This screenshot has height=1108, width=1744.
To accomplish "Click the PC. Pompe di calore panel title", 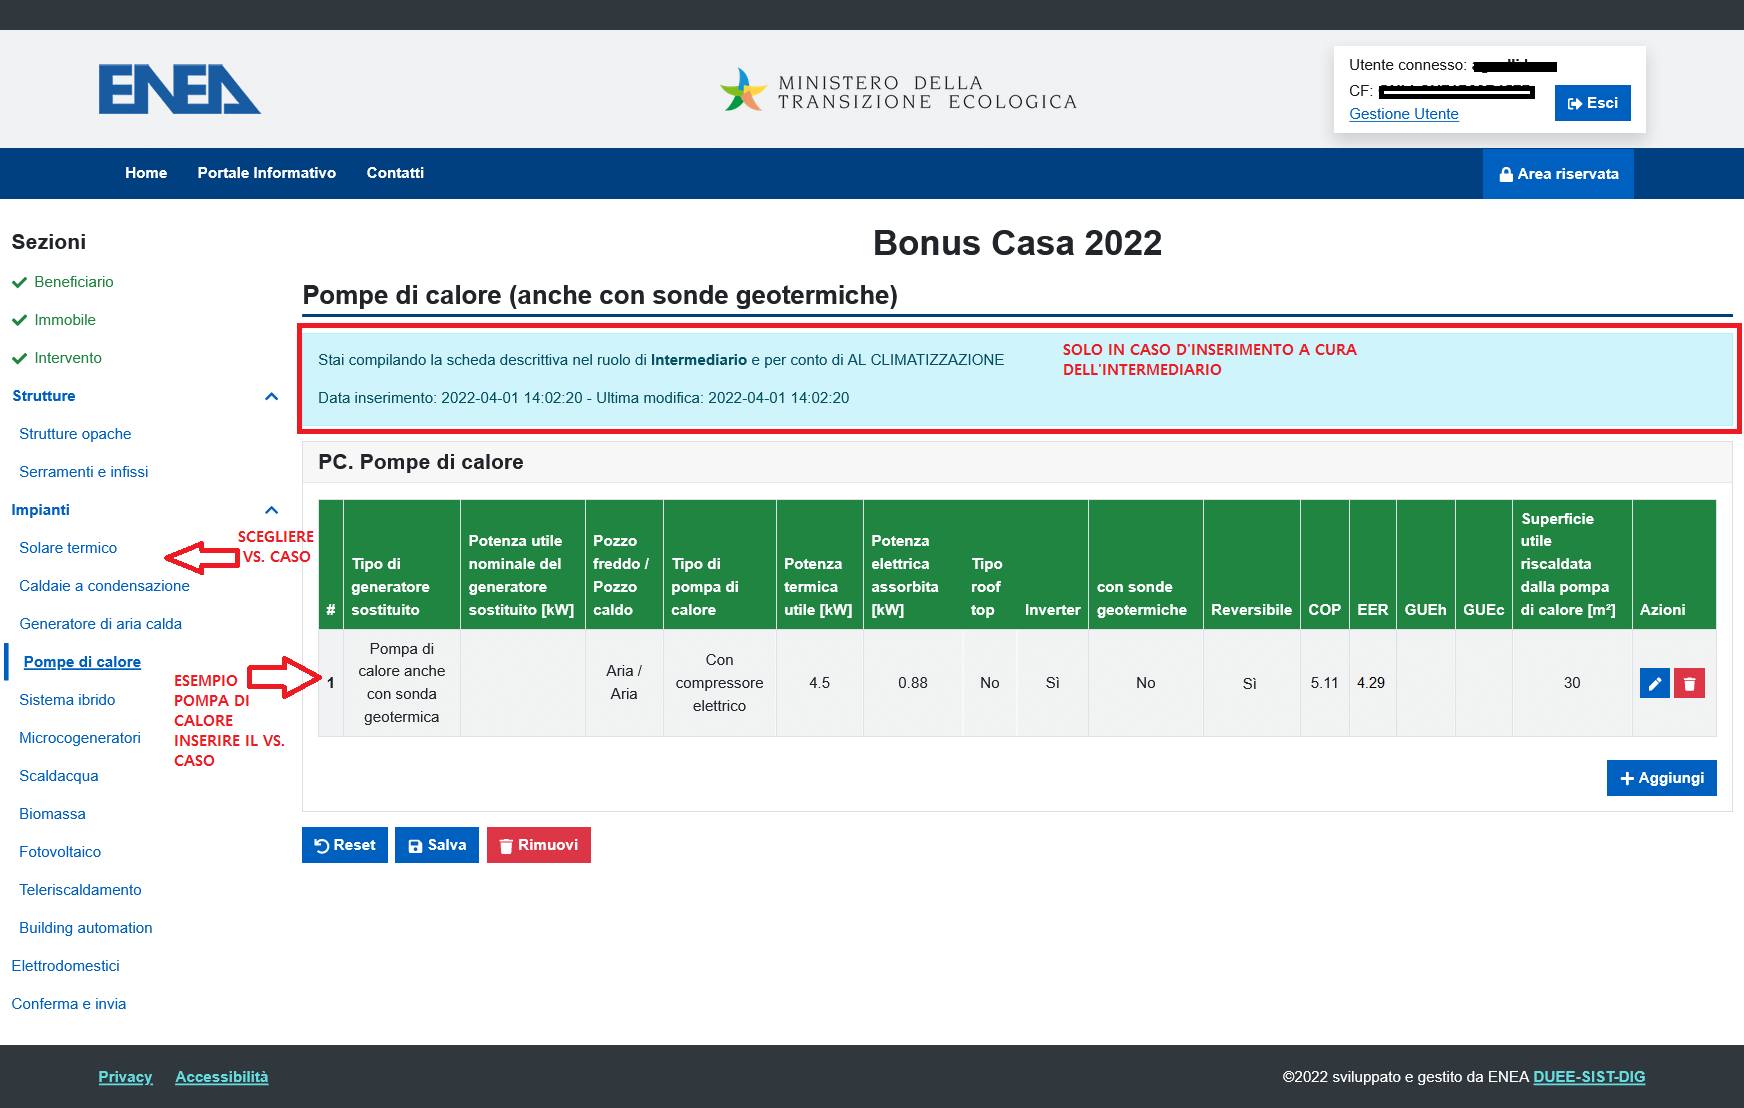I will click(421, 462).
